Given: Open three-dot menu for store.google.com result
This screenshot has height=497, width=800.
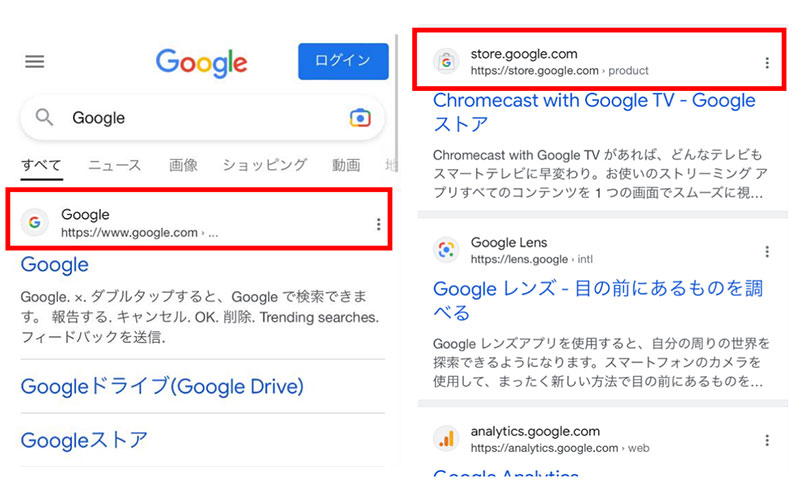Looking at the screenshot, I should click(767, 63).
